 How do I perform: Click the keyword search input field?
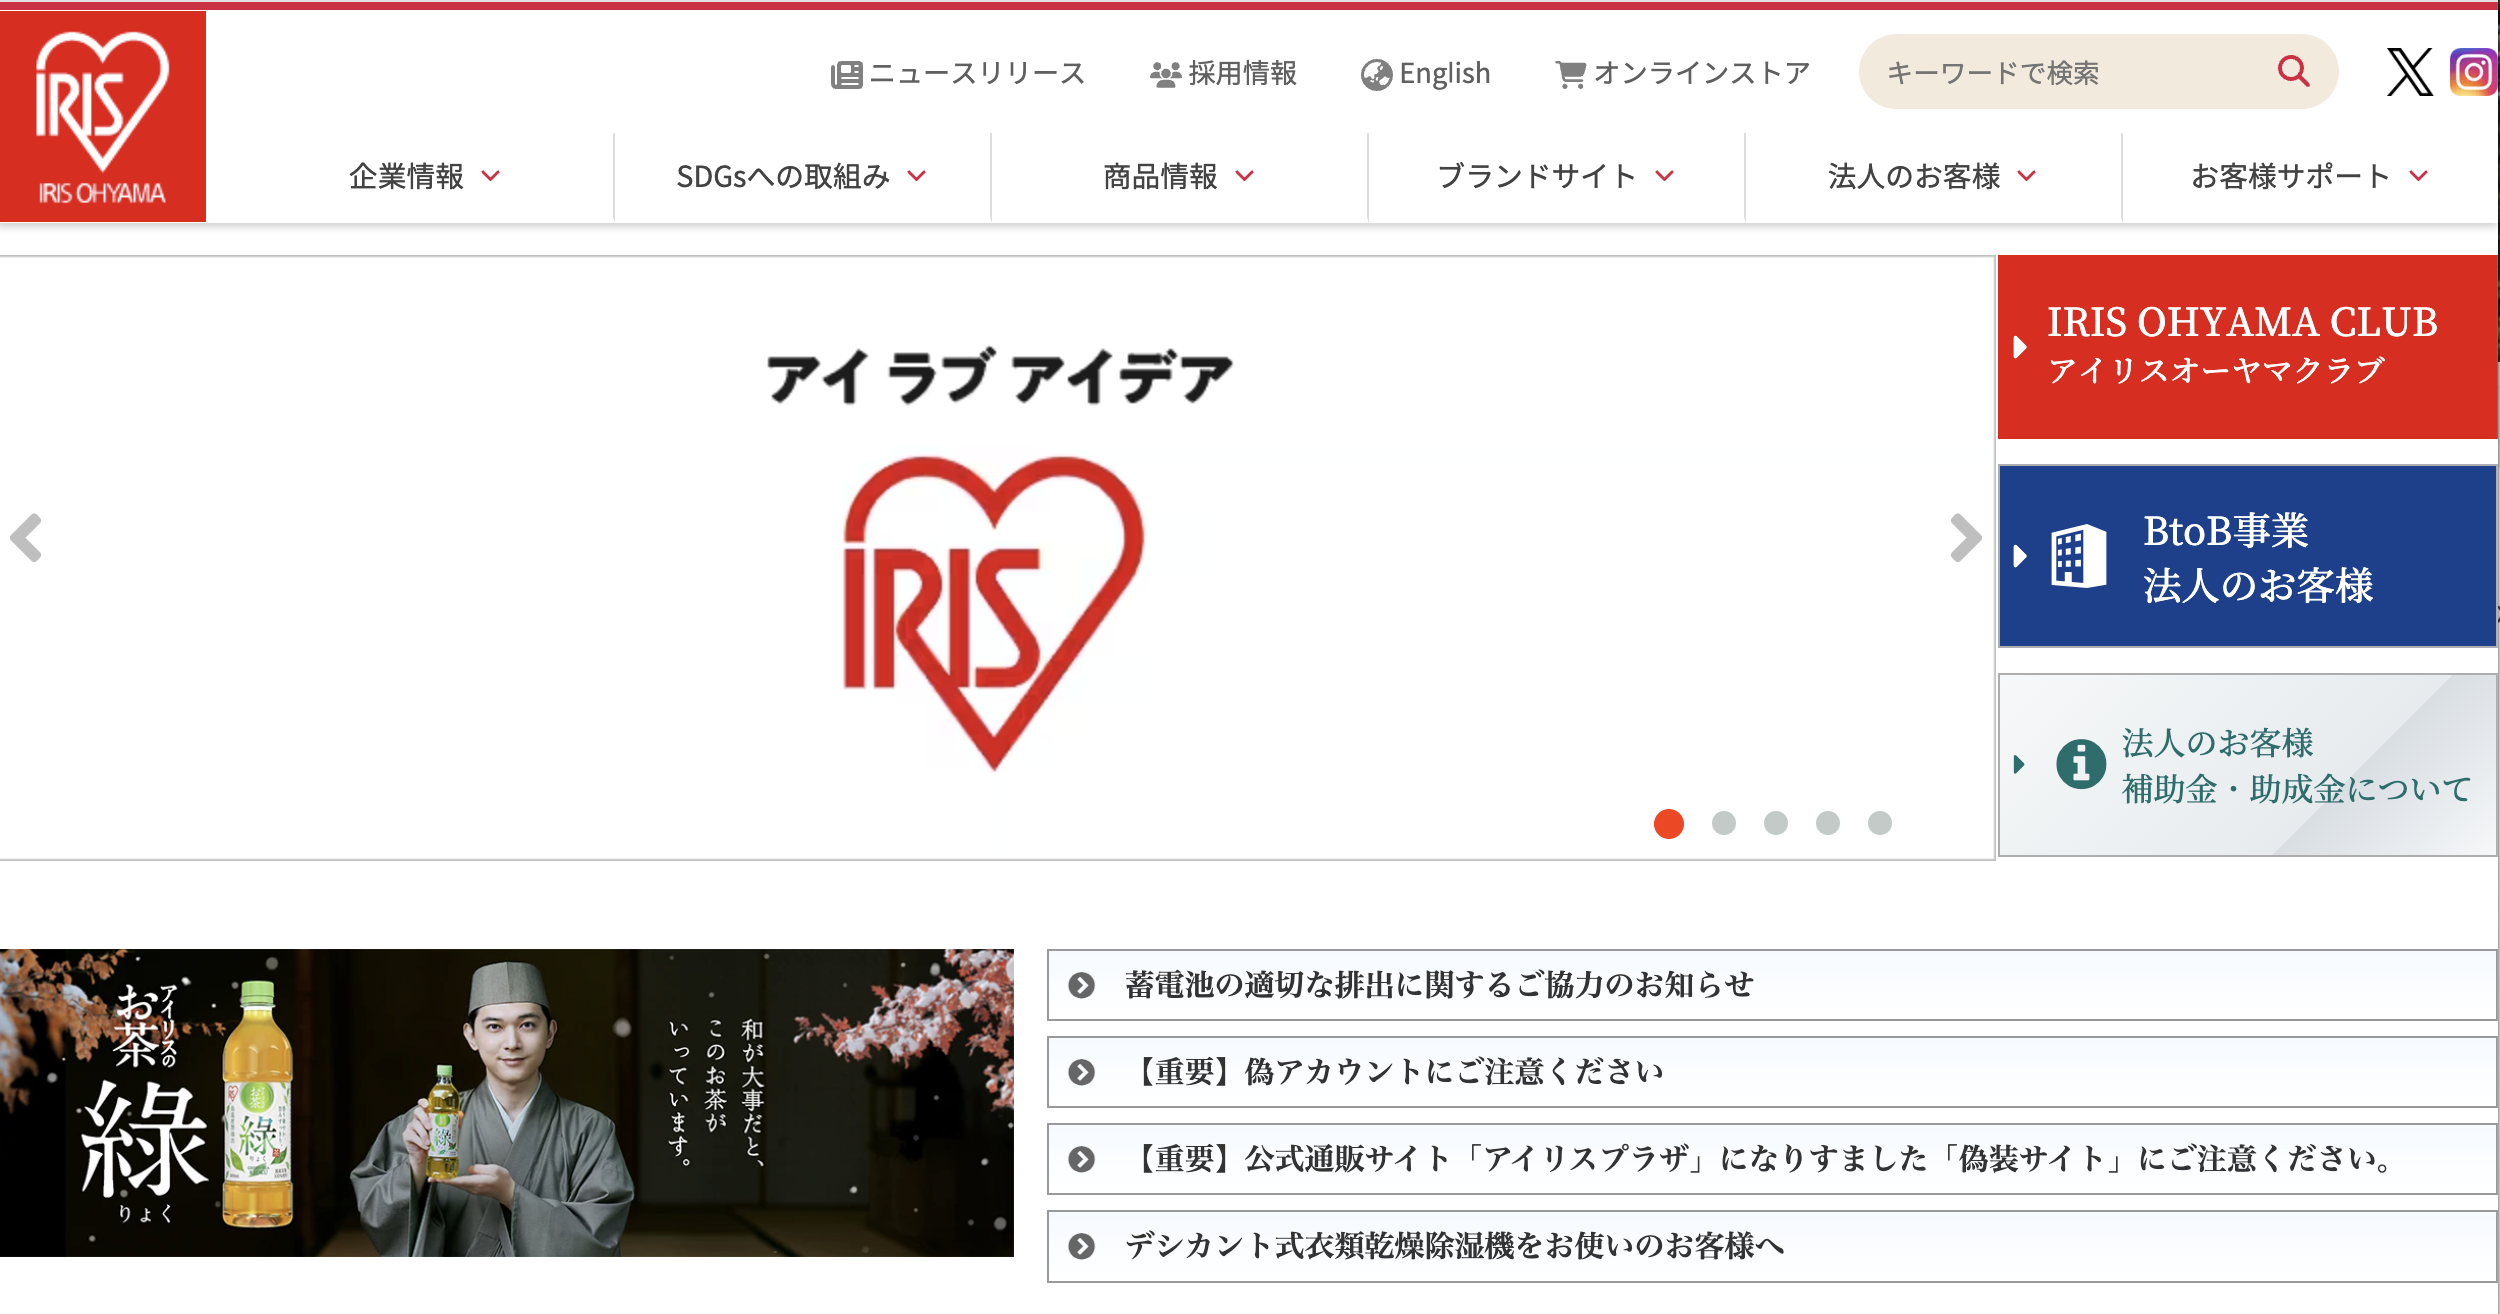[2060, 73]
